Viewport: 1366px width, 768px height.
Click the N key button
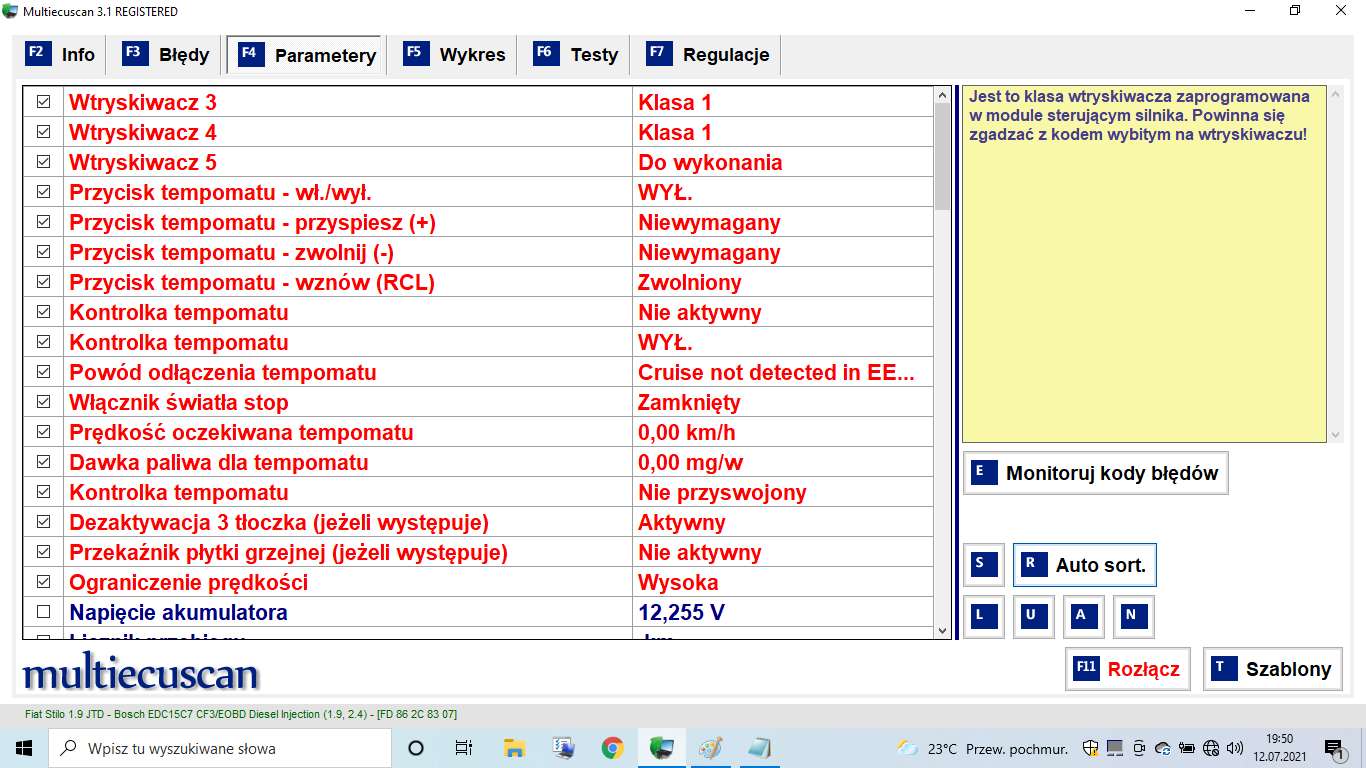coord(1134,616)
